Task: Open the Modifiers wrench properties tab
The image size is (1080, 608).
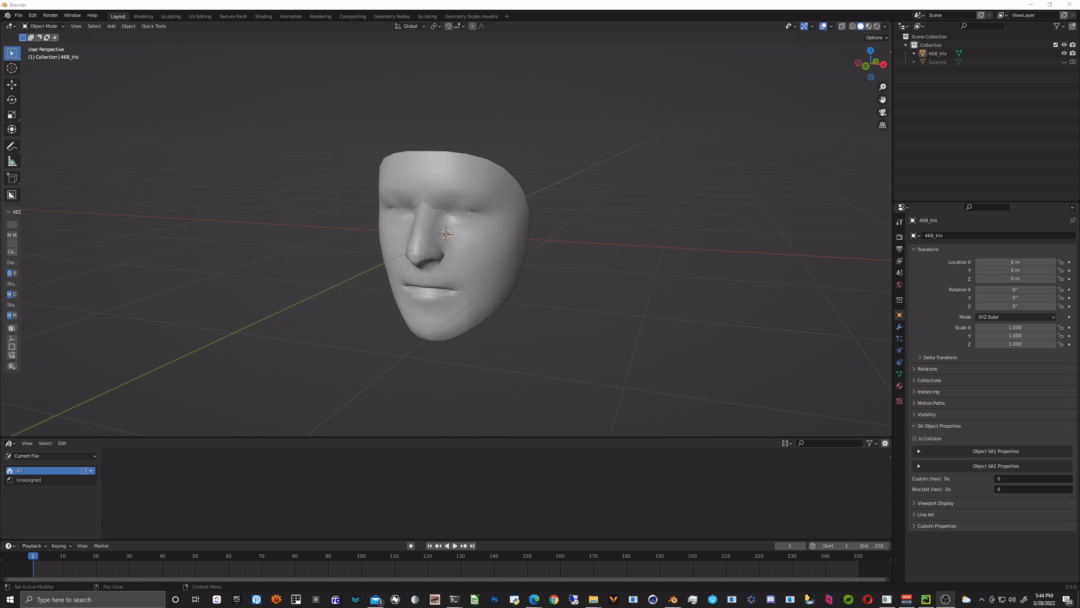Action: click(x=899, y=327)
